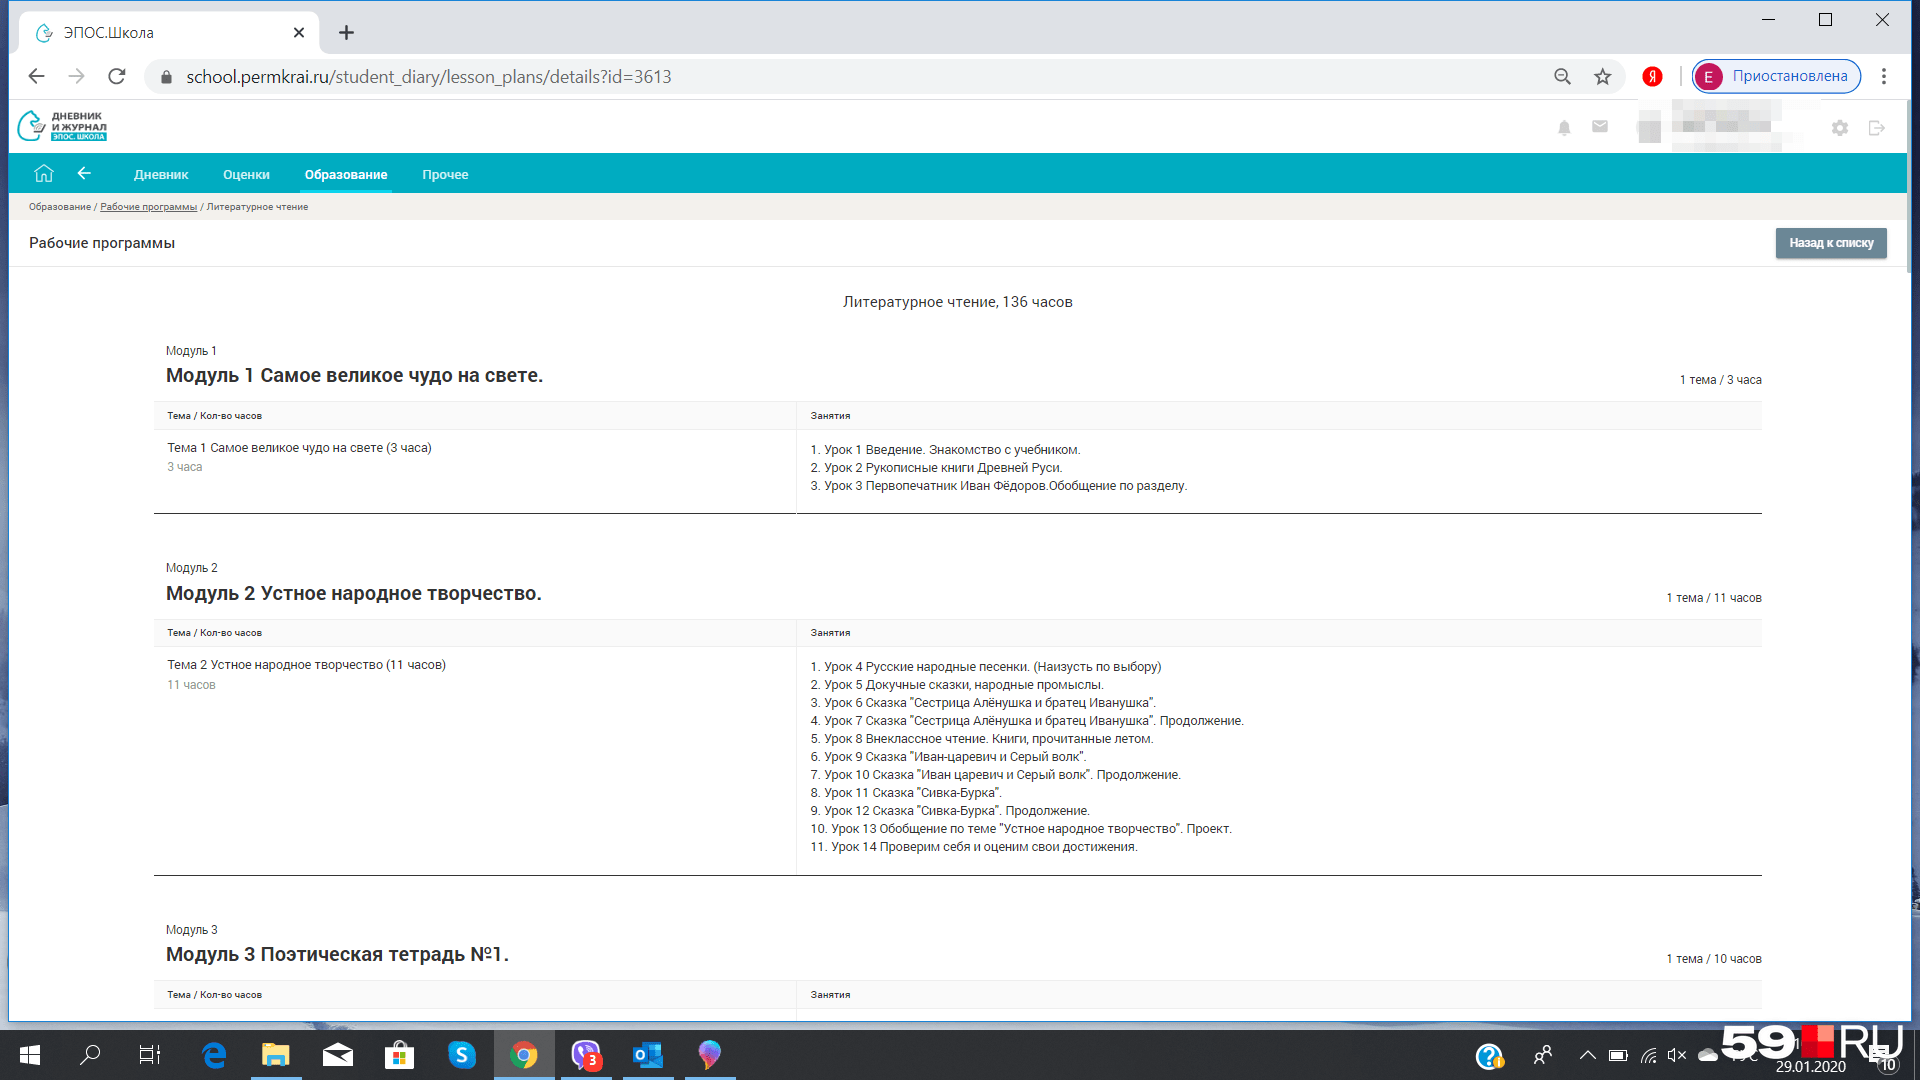1920x1080 pixels.
Task: Open Skype from the taskbar
Action: click(462, 1055)
